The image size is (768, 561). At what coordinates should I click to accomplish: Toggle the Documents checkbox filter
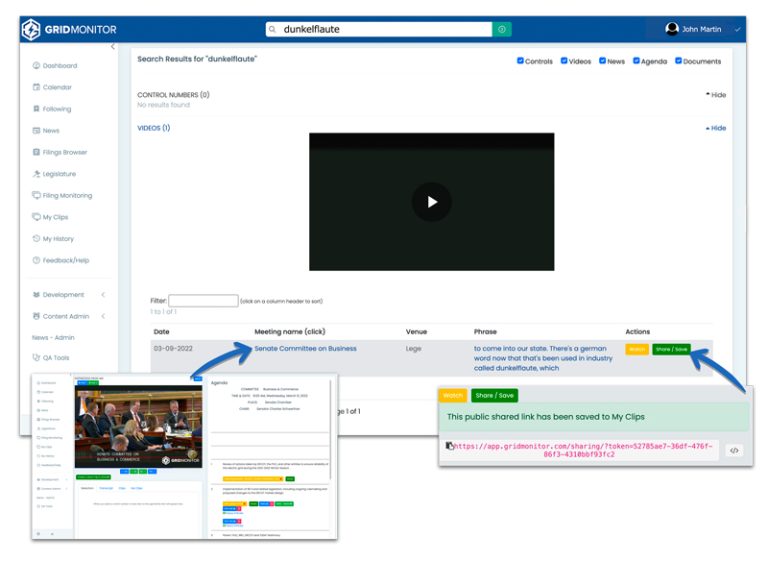tap(678, 61)
